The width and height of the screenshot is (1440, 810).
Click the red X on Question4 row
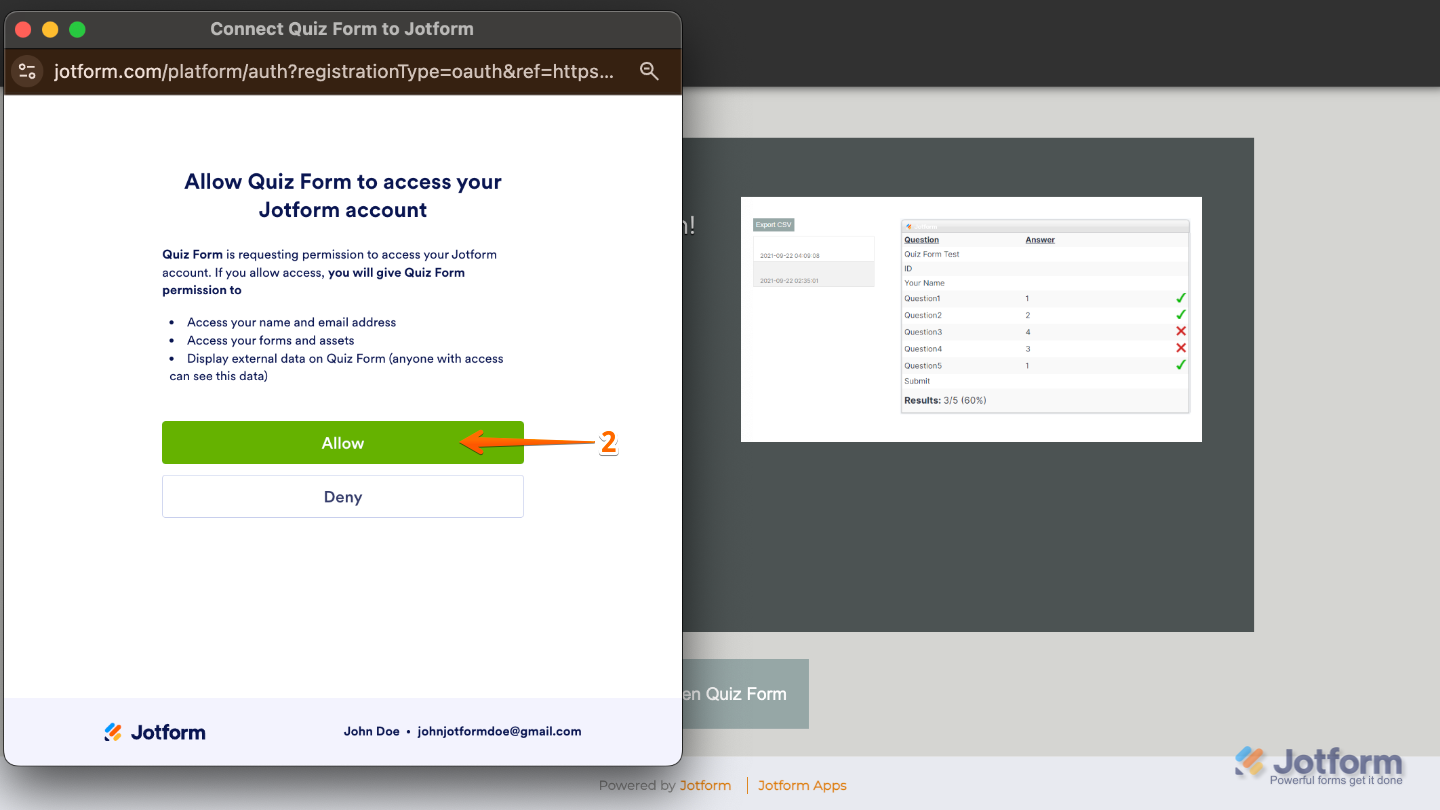(1180, 348)
